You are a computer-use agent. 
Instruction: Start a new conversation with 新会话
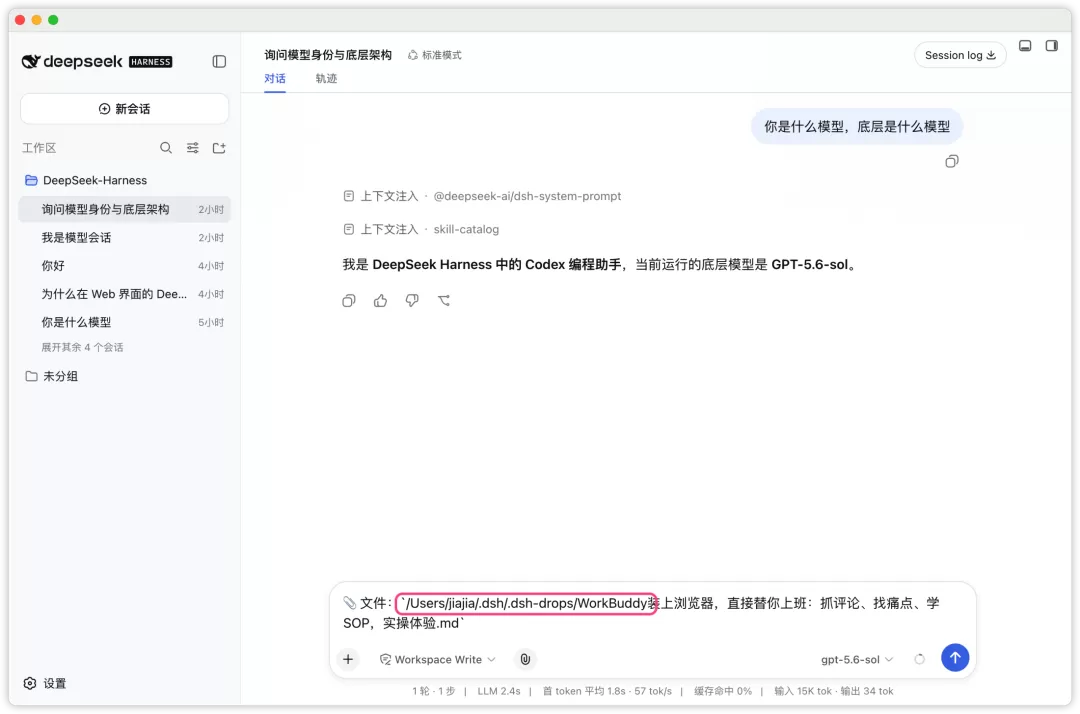point(125,109)
